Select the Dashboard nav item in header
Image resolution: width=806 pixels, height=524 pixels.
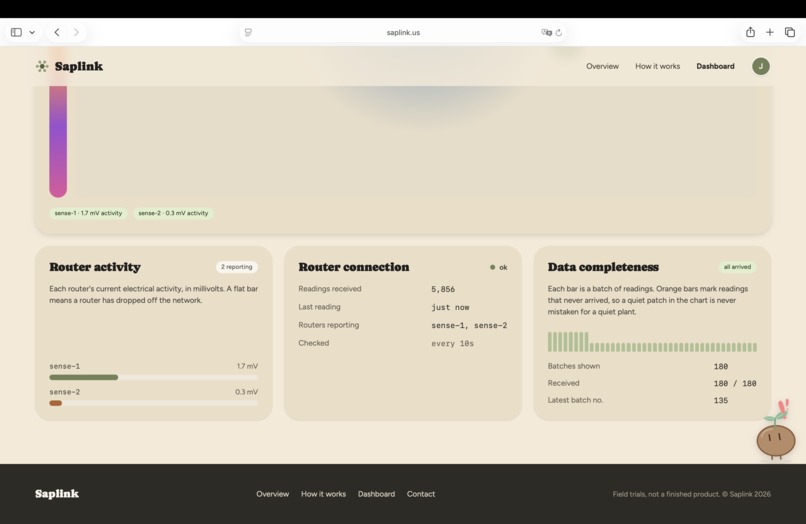click(716, 66)
